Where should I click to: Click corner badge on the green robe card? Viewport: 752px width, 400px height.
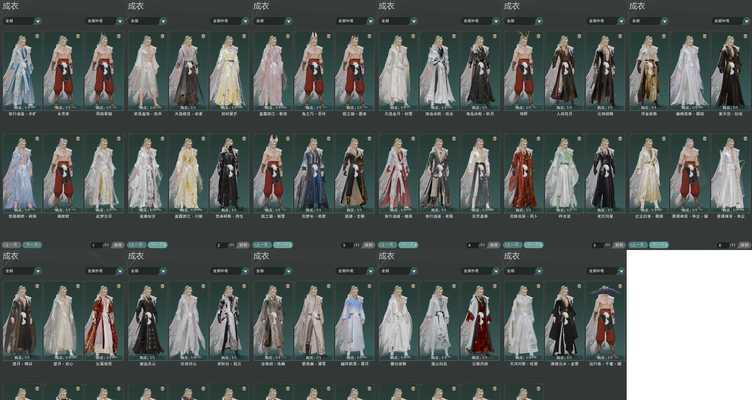tap(578, 141)
